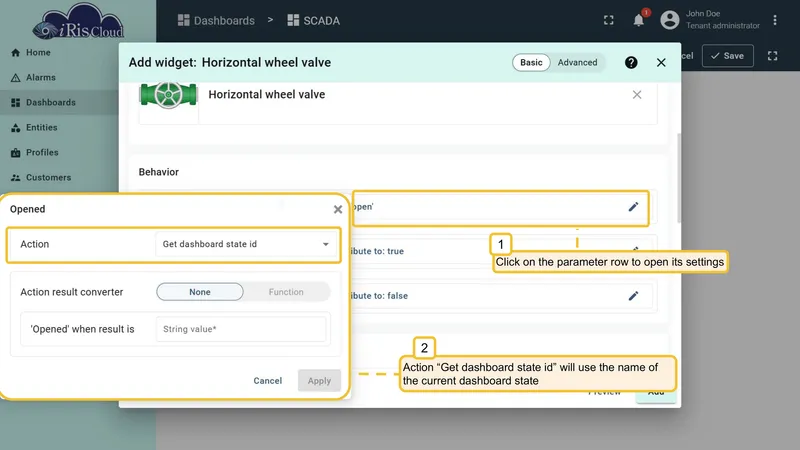The image size is (800, 450).
Task: Click the Dashboards breadcrumb link
Action: [x=224, y=20]
